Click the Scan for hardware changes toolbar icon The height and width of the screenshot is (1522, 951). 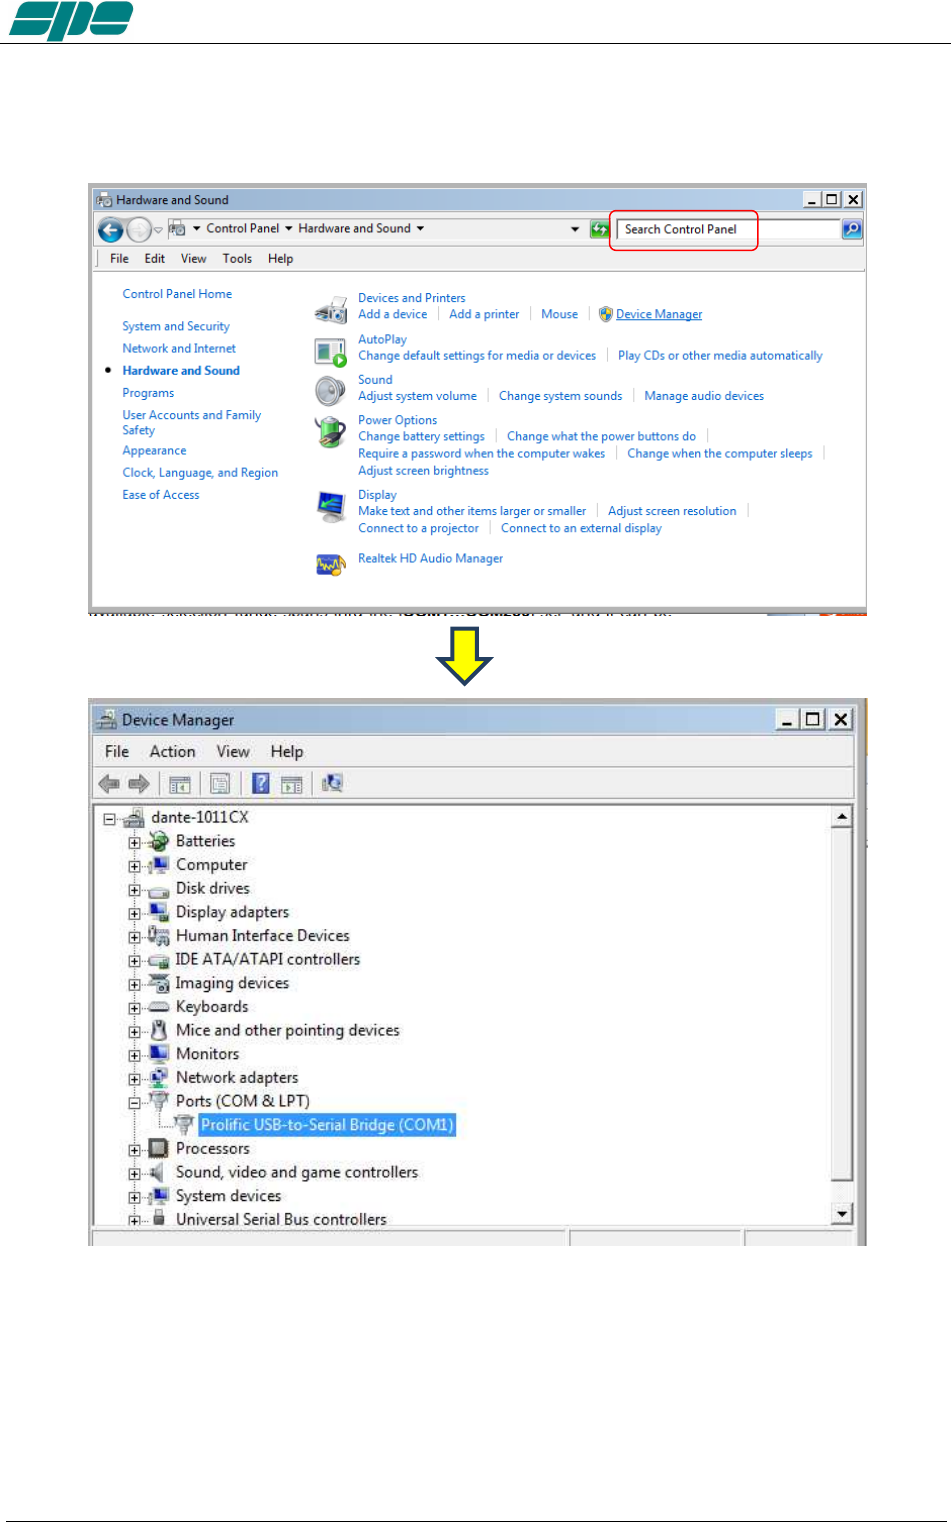(332, 783)
